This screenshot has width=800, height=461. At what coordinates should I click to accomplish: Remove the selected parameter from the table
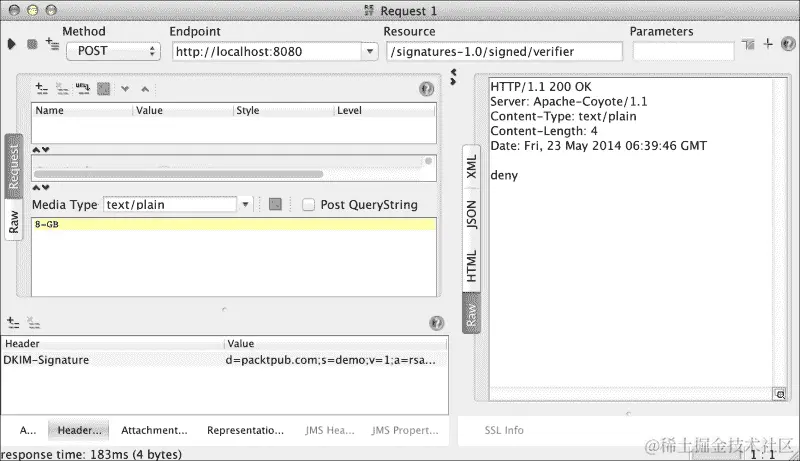62,89
